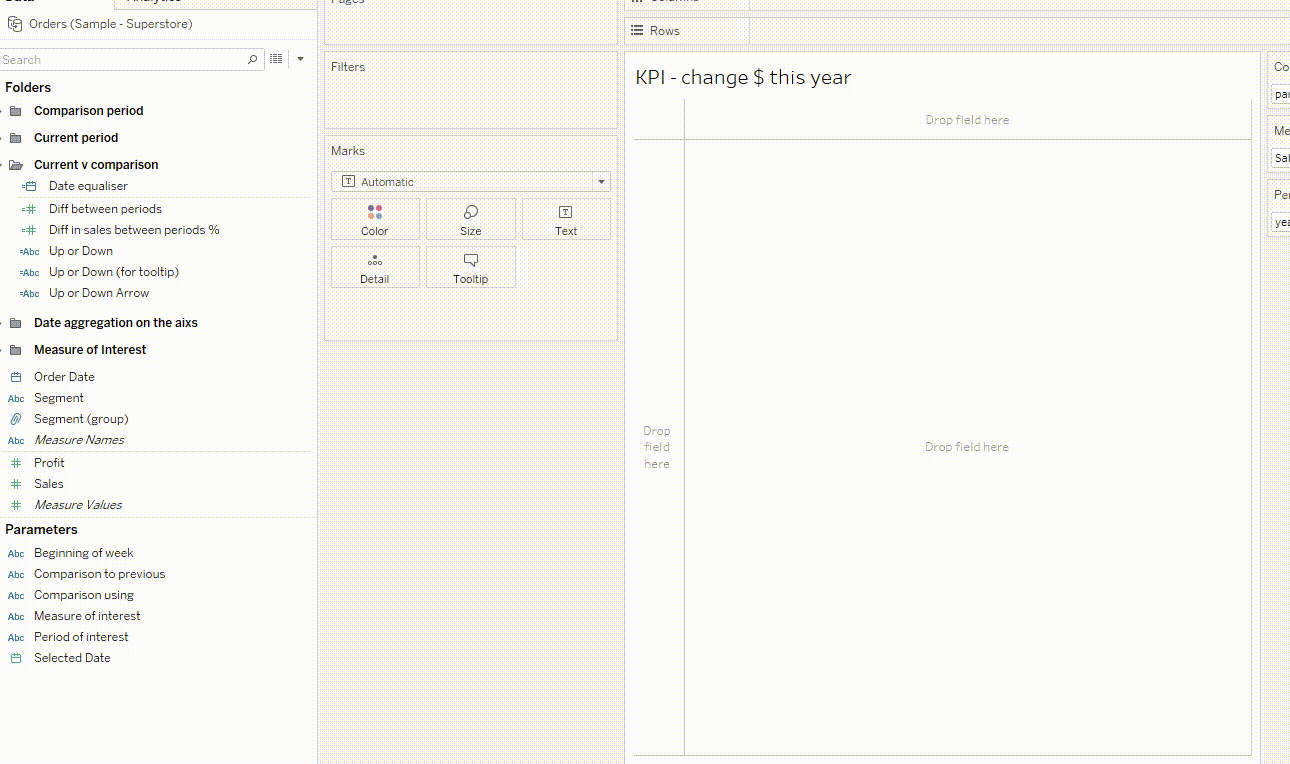The image size is (1290, 764).
Task: Toggle the data pane view icon
Action: pyautogui.click(x=276, y=60)
